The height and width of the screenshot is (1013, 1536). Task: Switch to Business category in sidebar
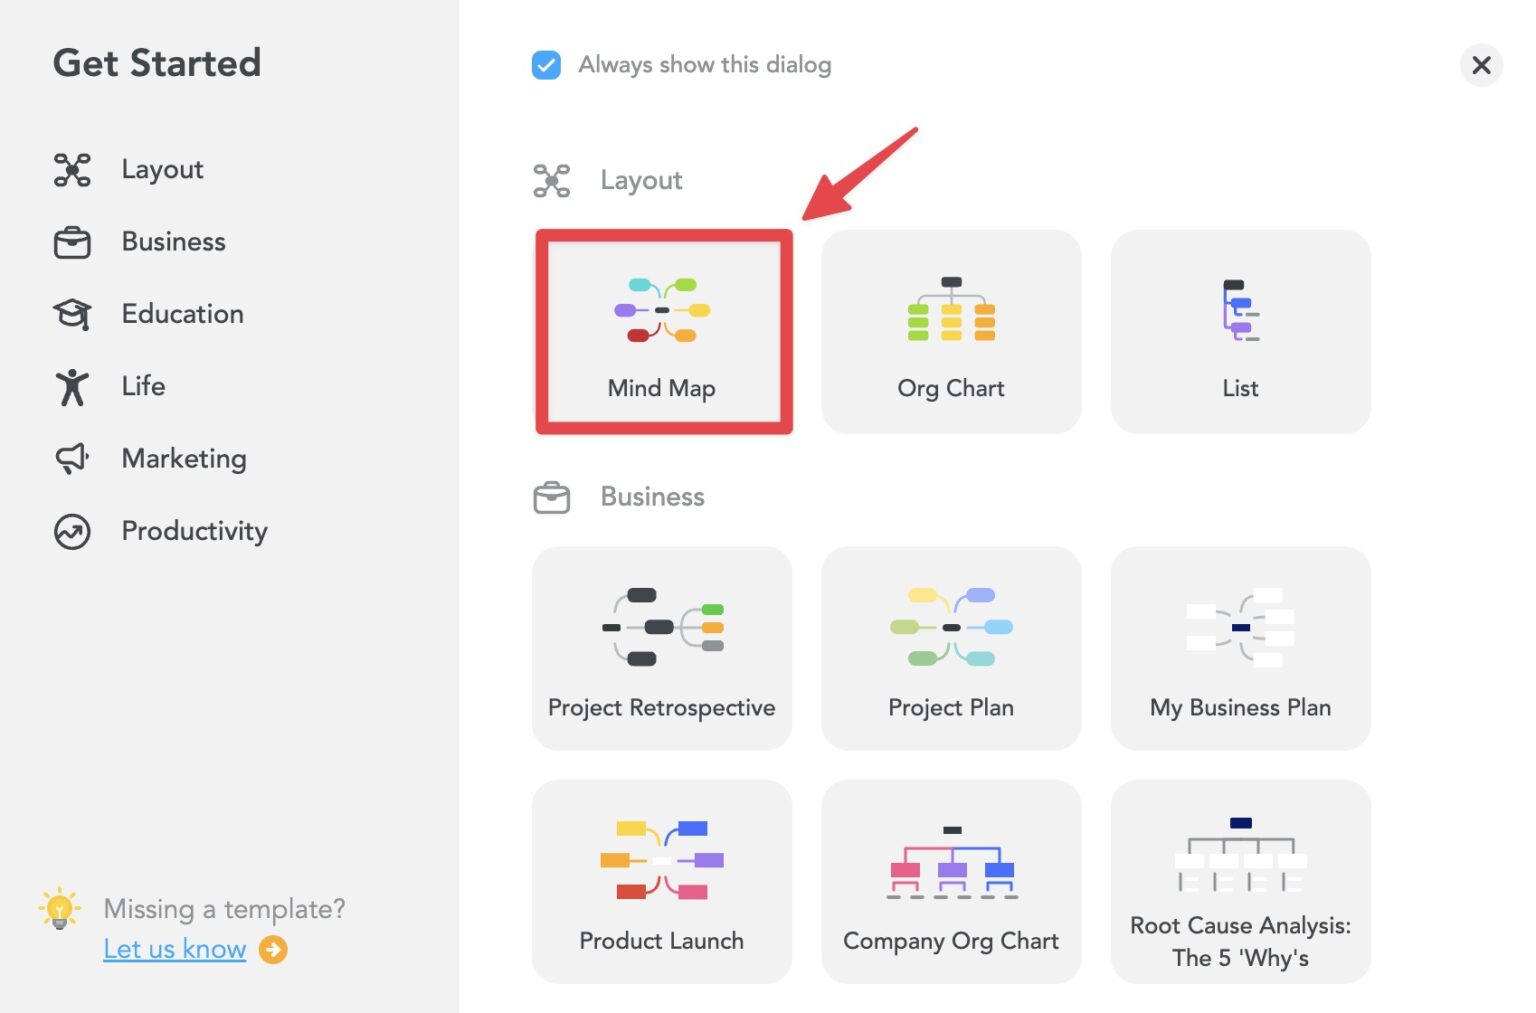173,242
